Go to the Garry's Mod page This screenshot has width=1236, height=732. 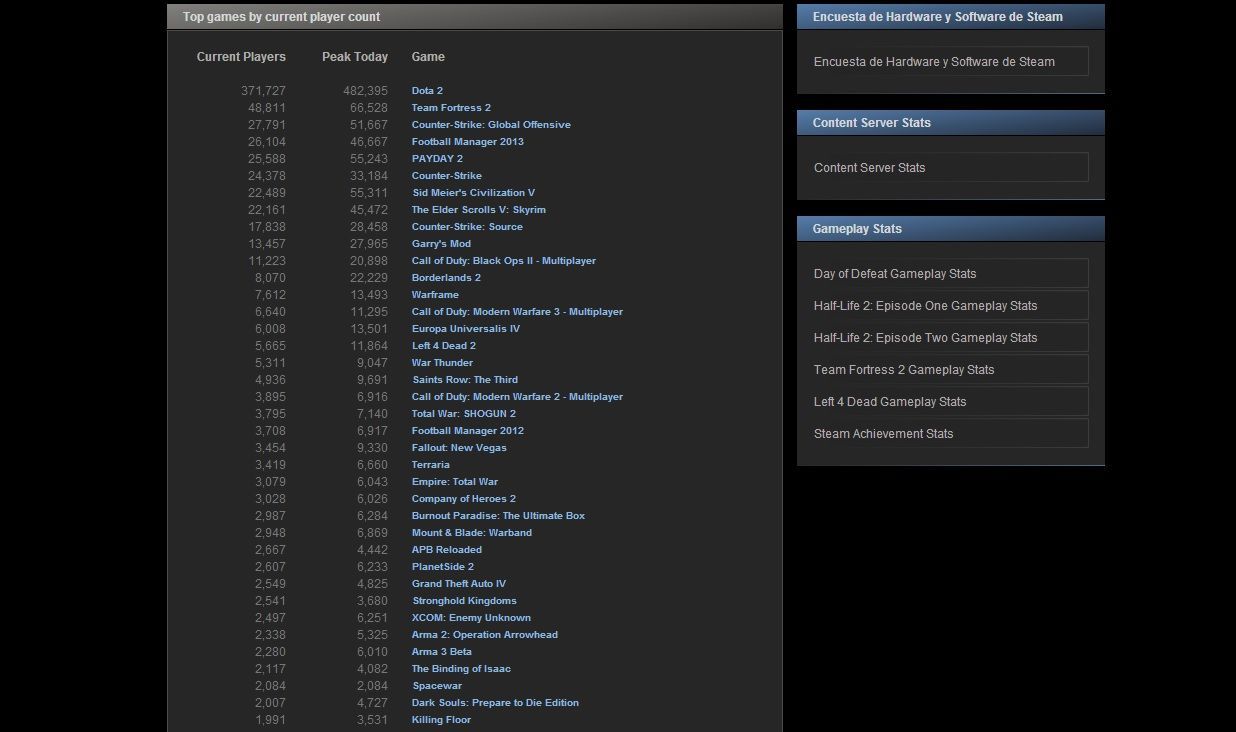(x=441, y=244)
